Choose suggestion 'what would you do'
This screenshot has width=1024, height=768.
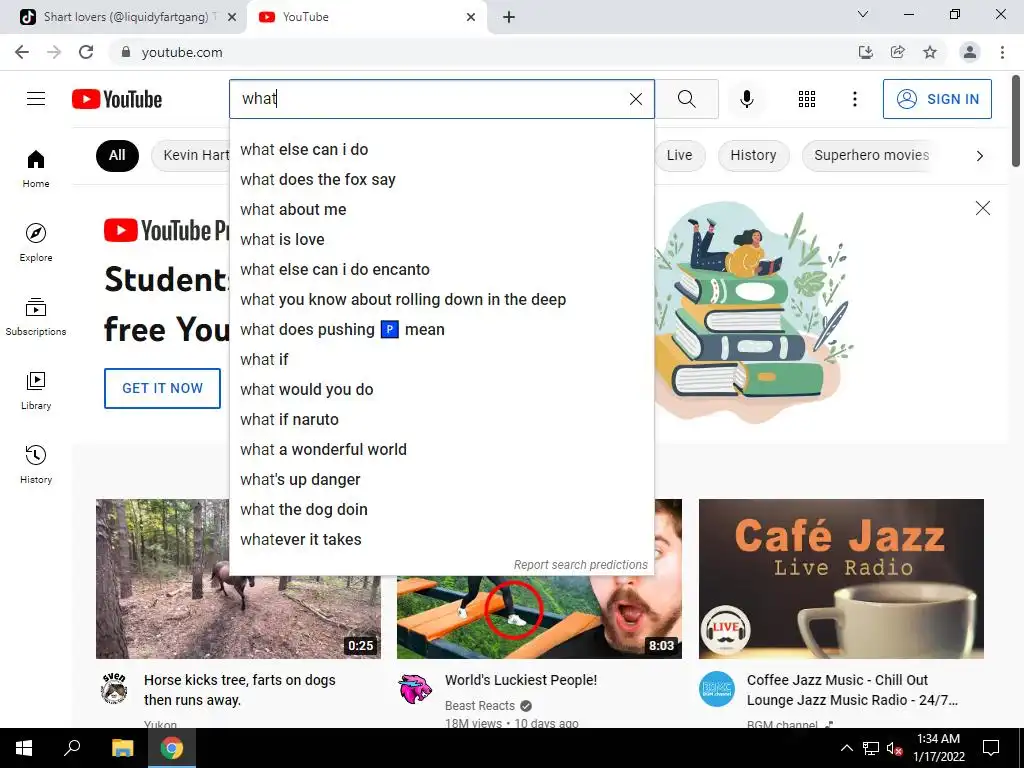coord(441,390)
